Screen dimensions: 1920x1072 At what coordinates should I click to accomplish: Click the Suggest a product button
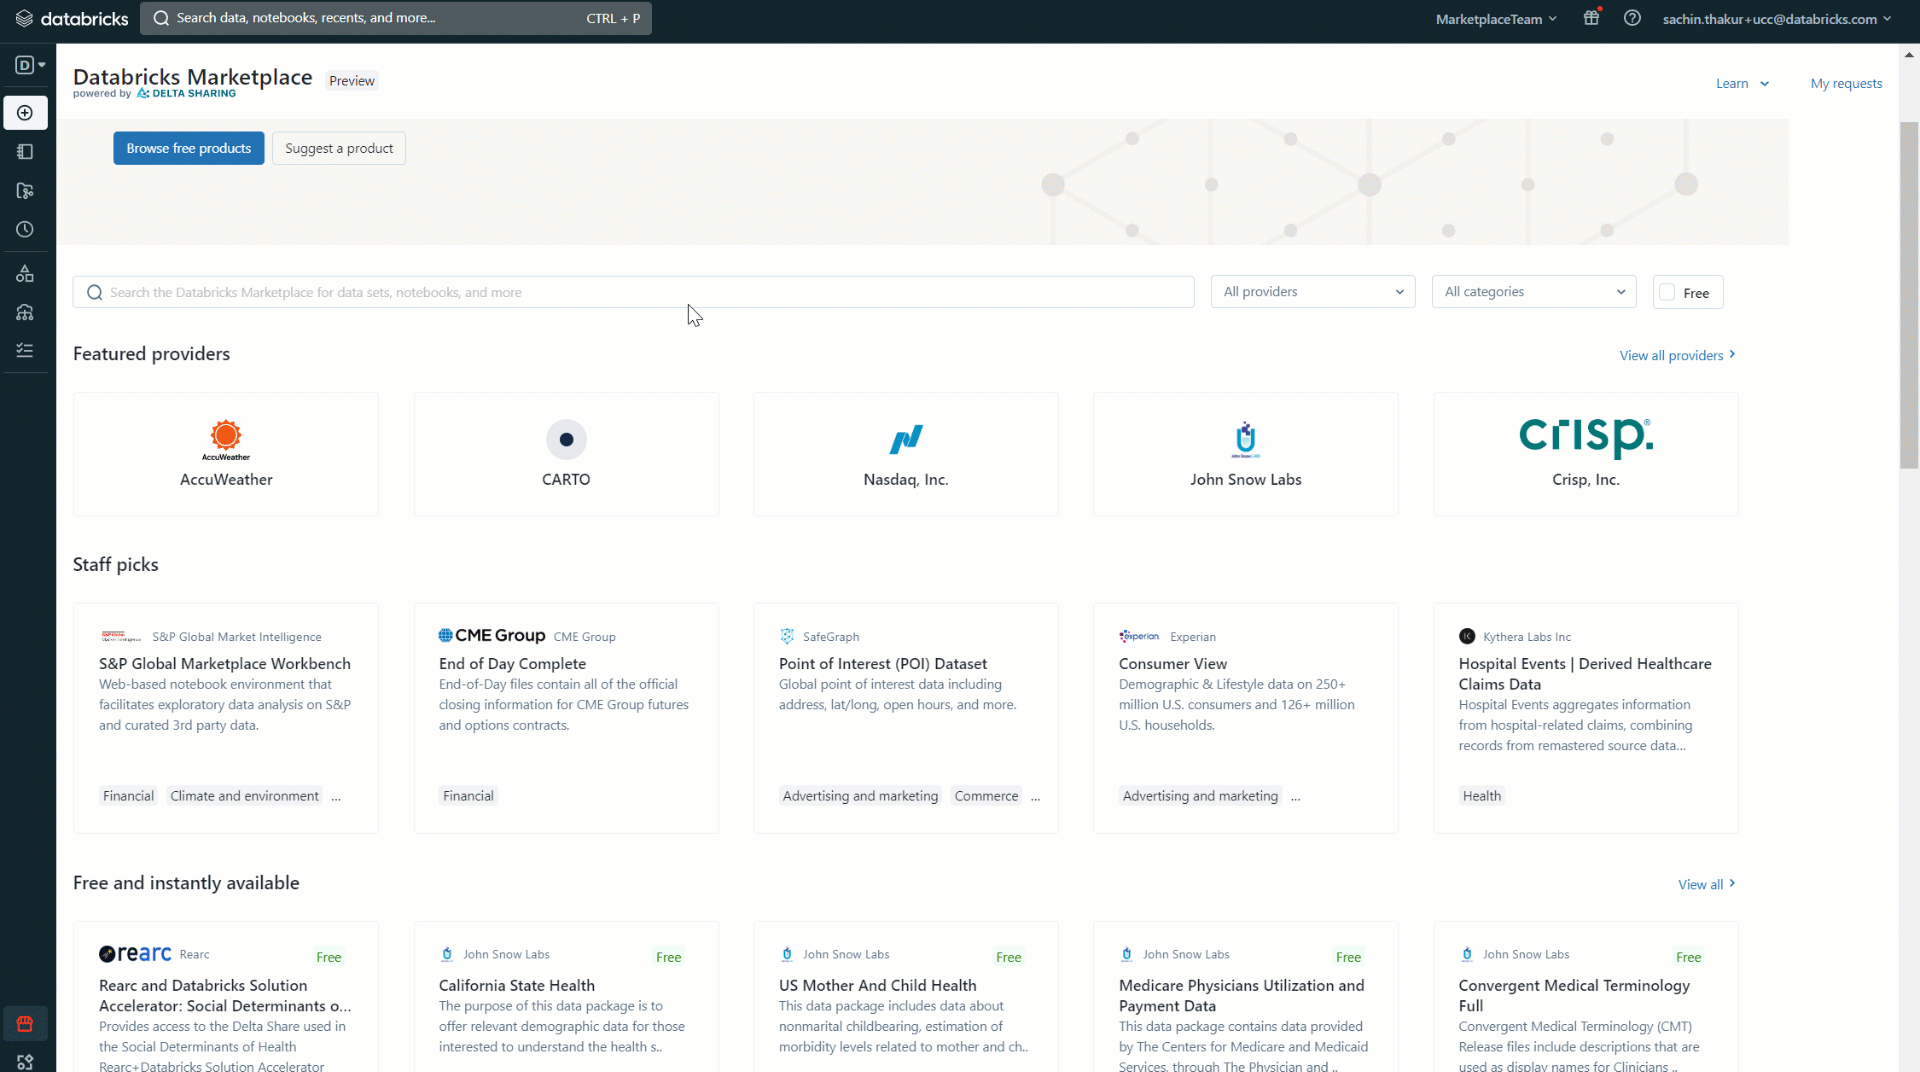tap(338, 148)
